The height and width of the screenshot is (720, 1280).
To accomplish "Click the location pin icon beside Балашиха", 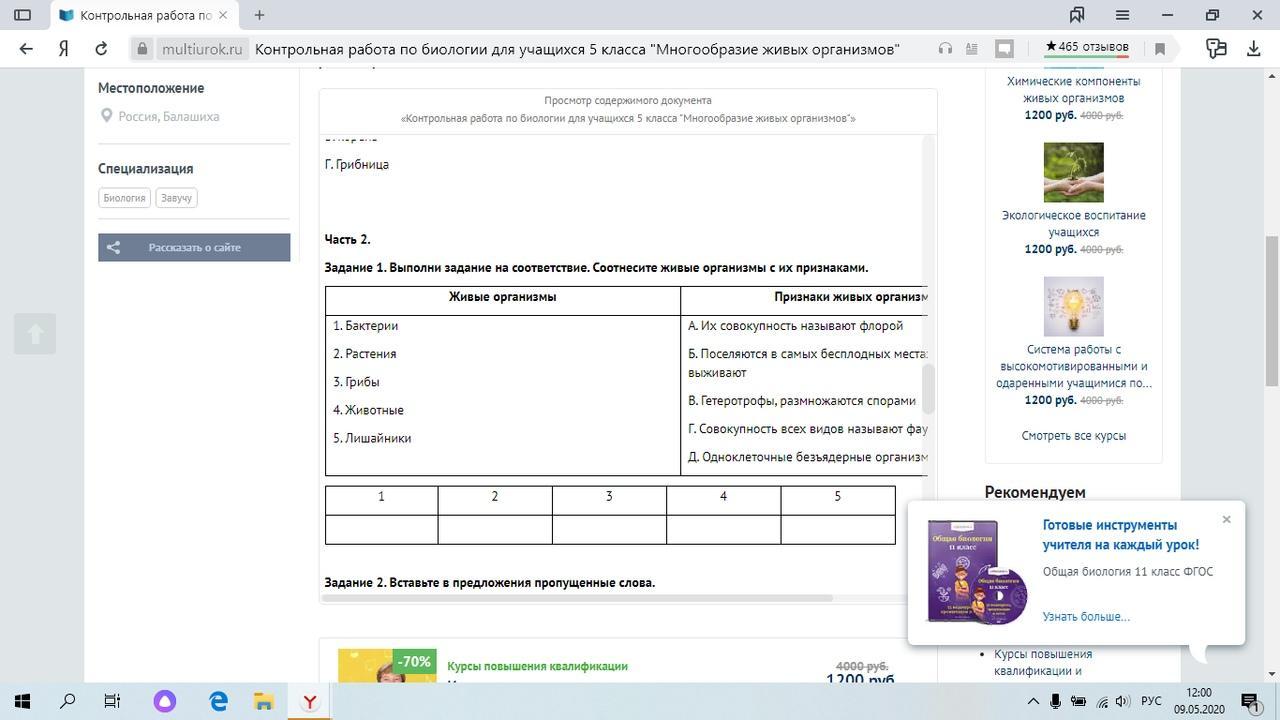I will point(106,116).
